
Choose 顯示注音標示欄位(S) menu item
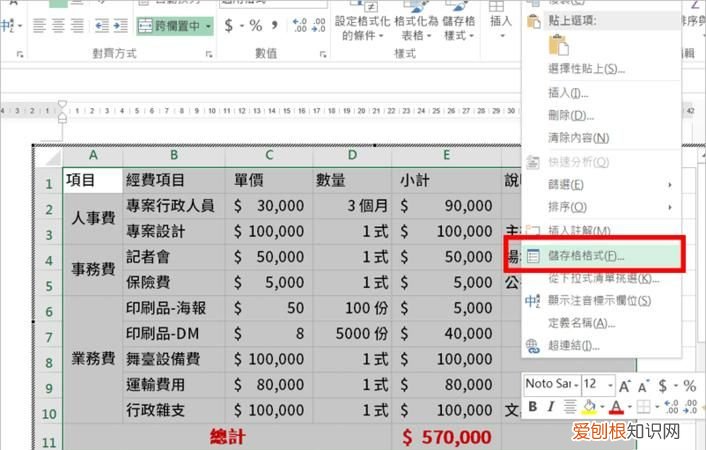pyautogui.click(x=602, y=300)
